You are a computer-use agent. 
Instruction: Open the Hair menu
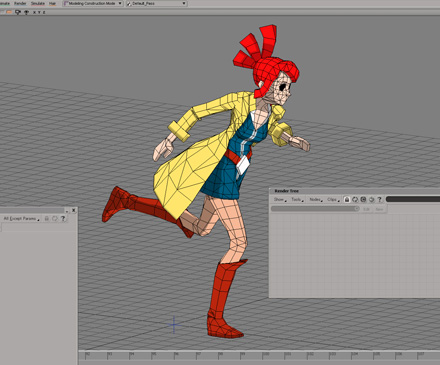[x=52, y=3]
